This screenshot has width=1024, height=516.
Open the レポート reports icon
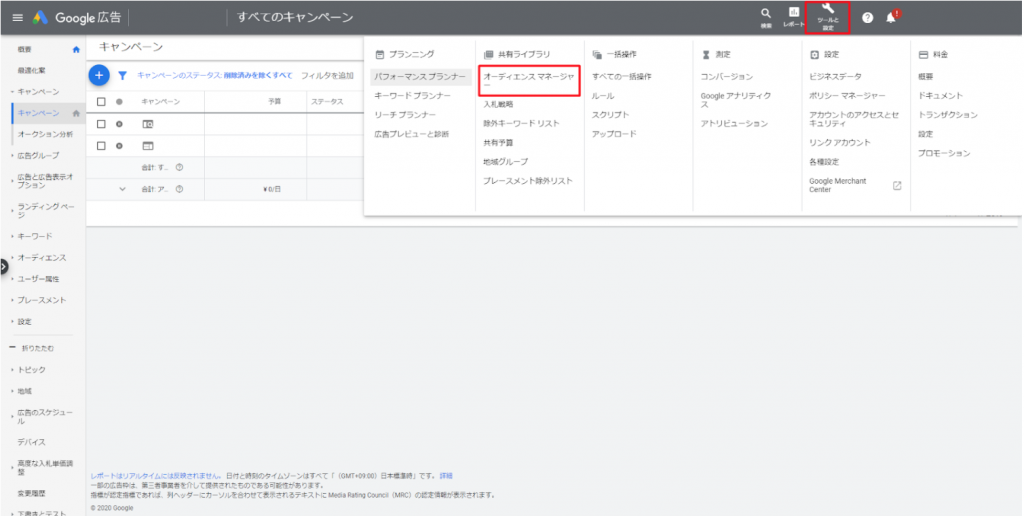pos(794,15)
